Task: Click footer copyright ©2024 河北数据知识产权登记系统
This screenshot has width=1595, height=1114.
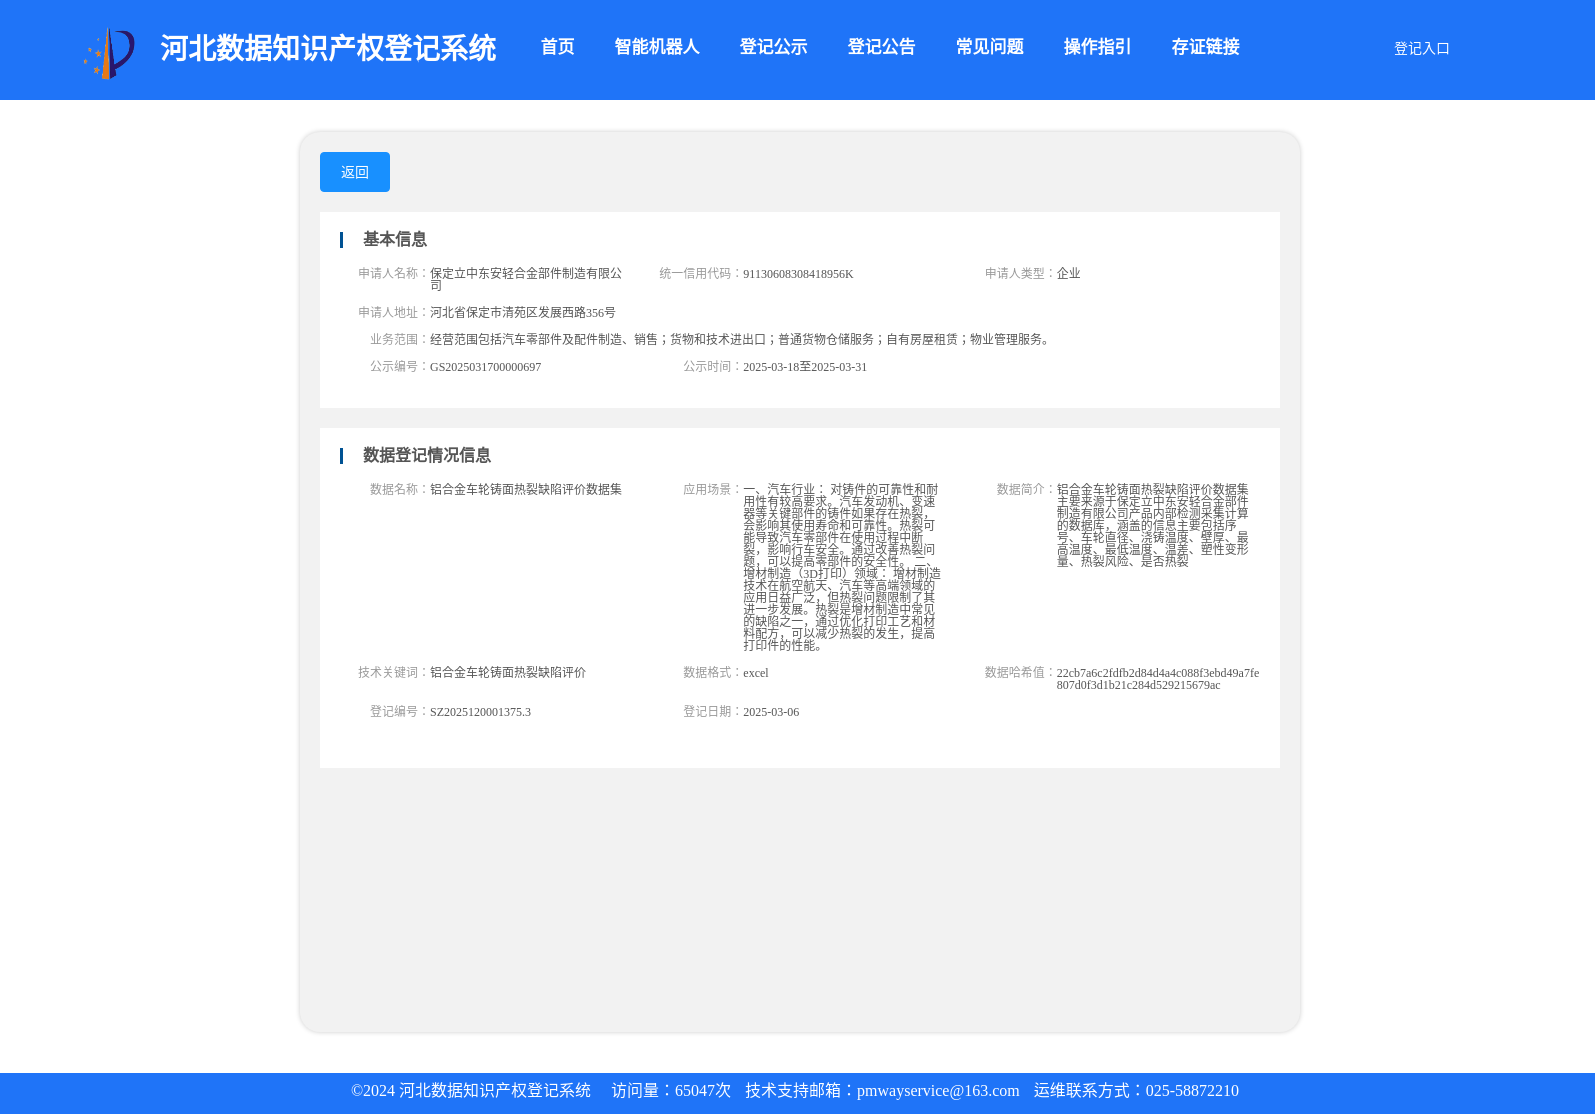Action: click(x=471, y=1091)
